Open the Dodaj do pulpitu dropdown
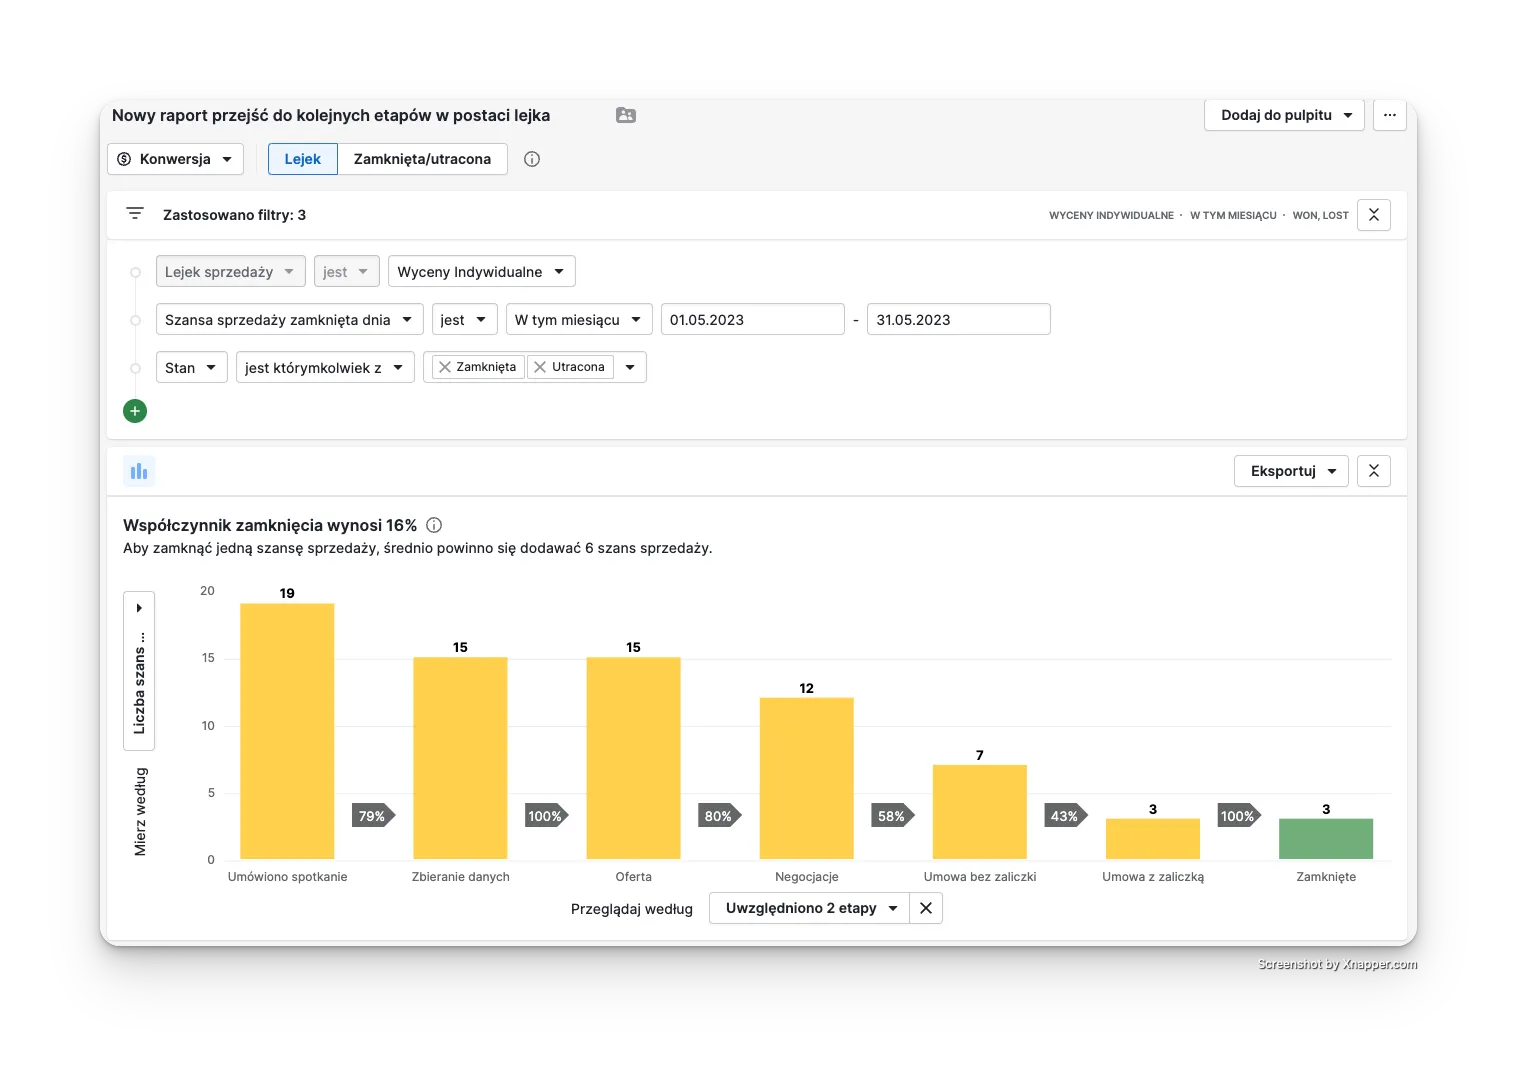The height and width of the screenshot is (1071, 1517). (1284, 115)
